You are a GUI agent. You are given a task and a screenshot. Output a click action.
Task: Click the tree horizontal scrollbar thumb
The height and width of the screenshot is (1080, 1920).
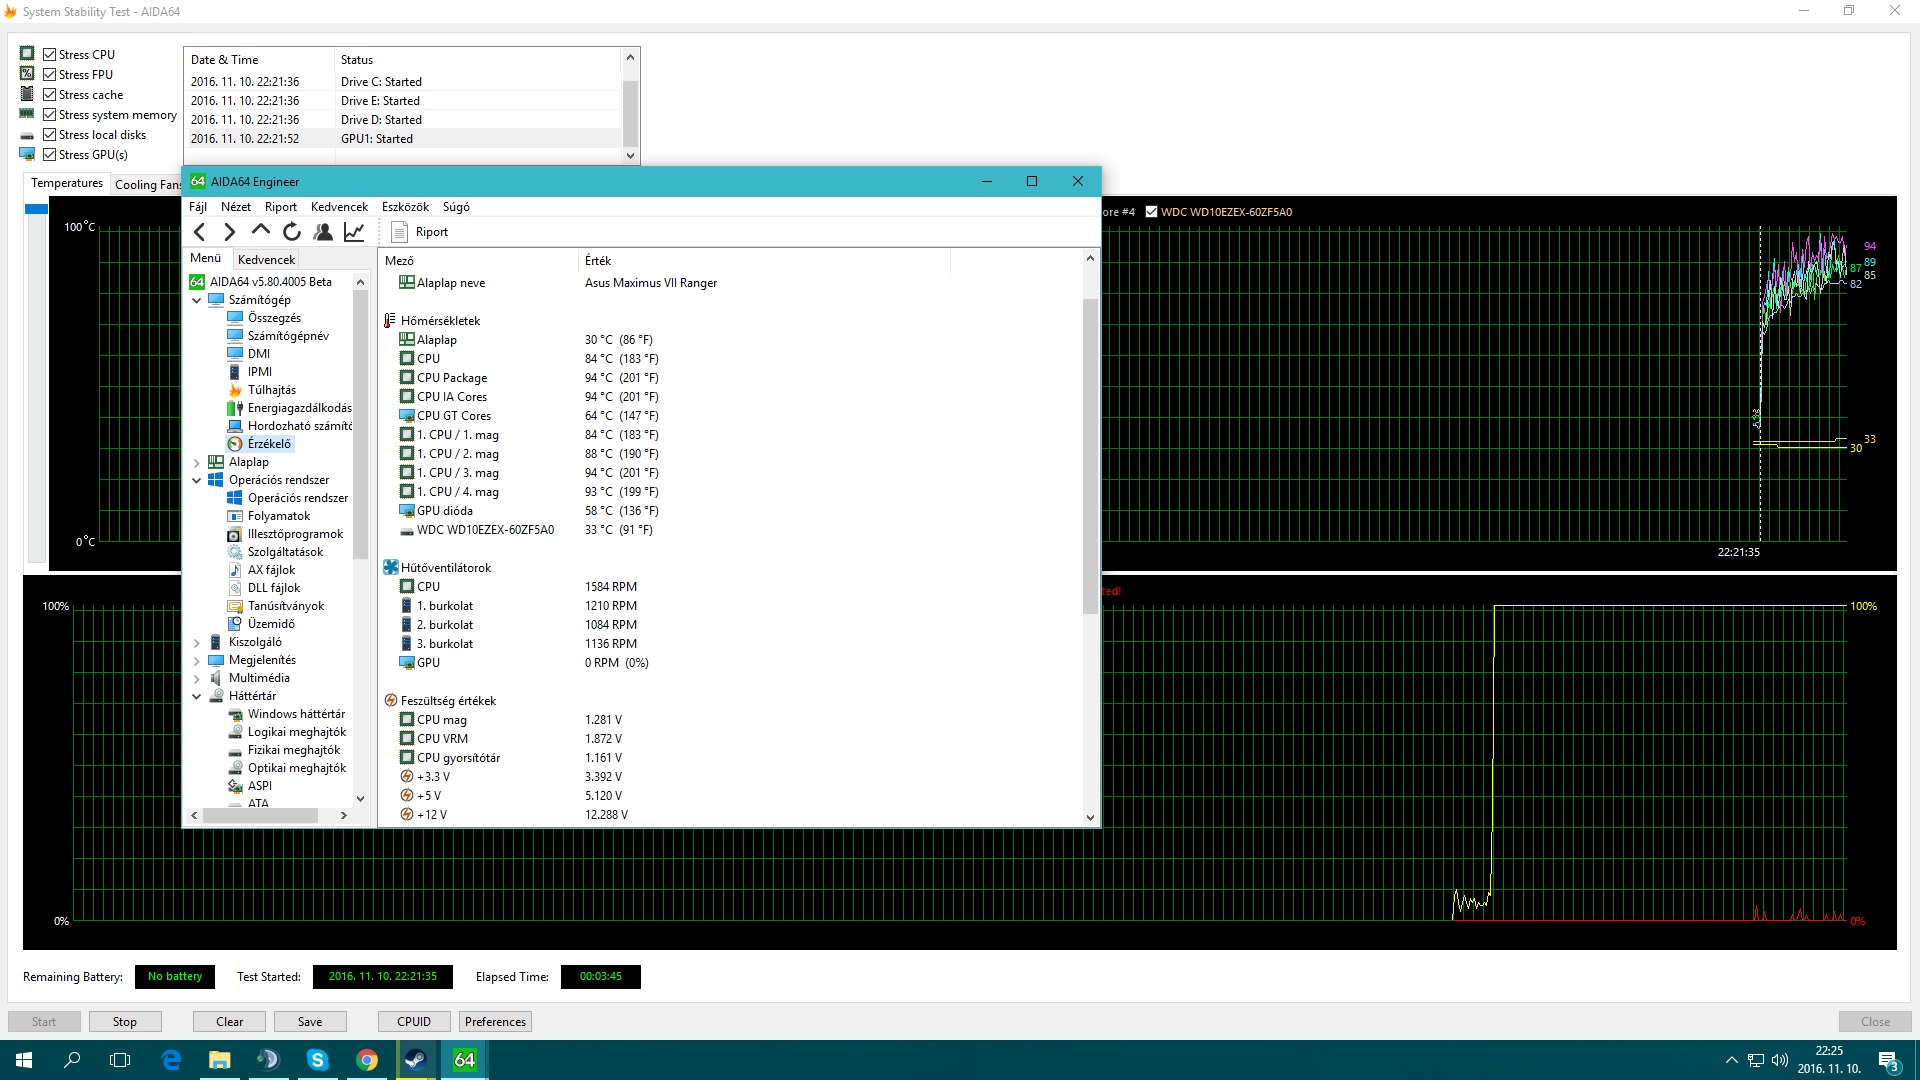click(x=260, y=816)
